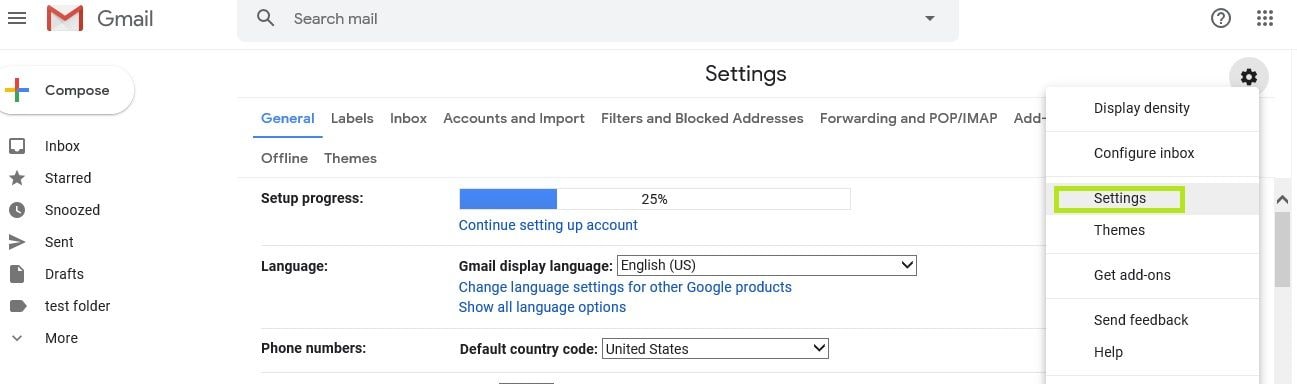Open the Google apps grid icon
1297x384 pixels.
1265,18
